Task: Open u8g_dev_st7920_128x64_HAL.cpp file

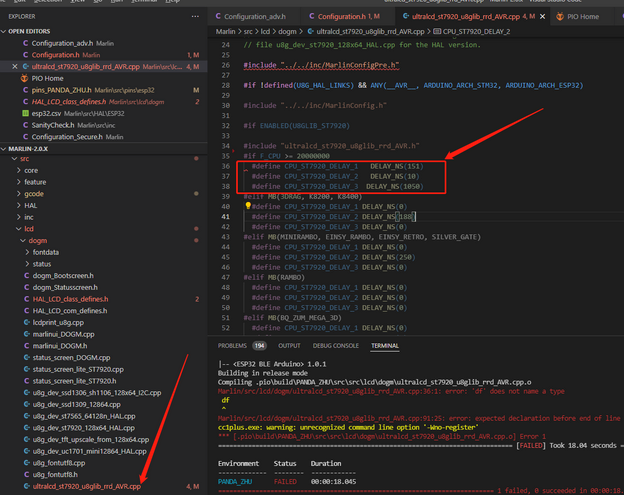Action: coord(84,428)
